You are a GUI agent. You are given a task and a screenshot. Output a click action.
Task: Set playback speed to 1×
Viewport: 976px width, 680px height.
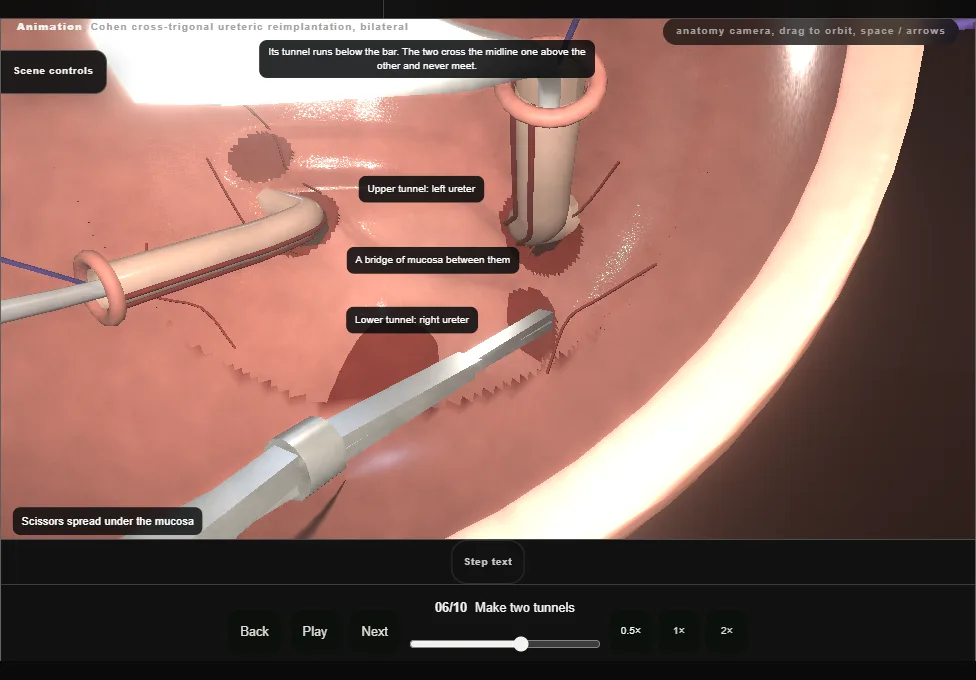pos(678,631)
